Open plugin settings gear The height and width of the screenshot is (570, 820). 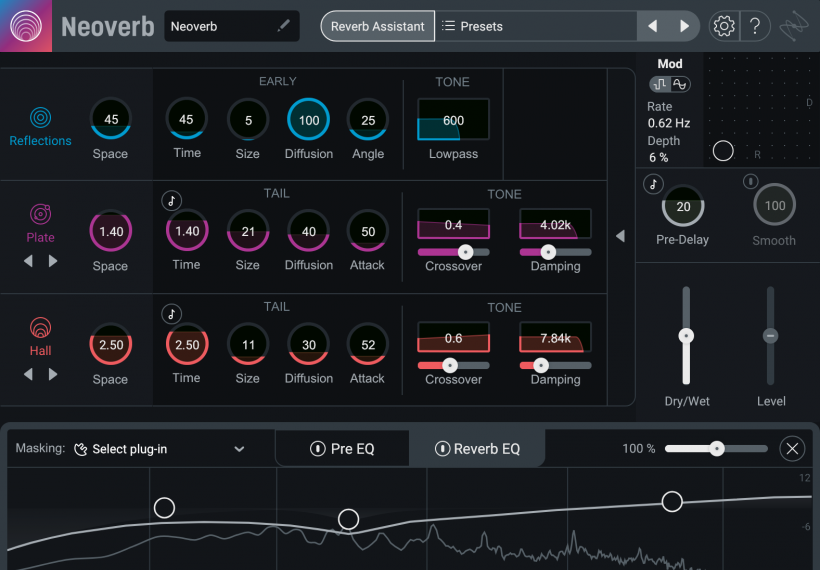[x=724, y=26]
